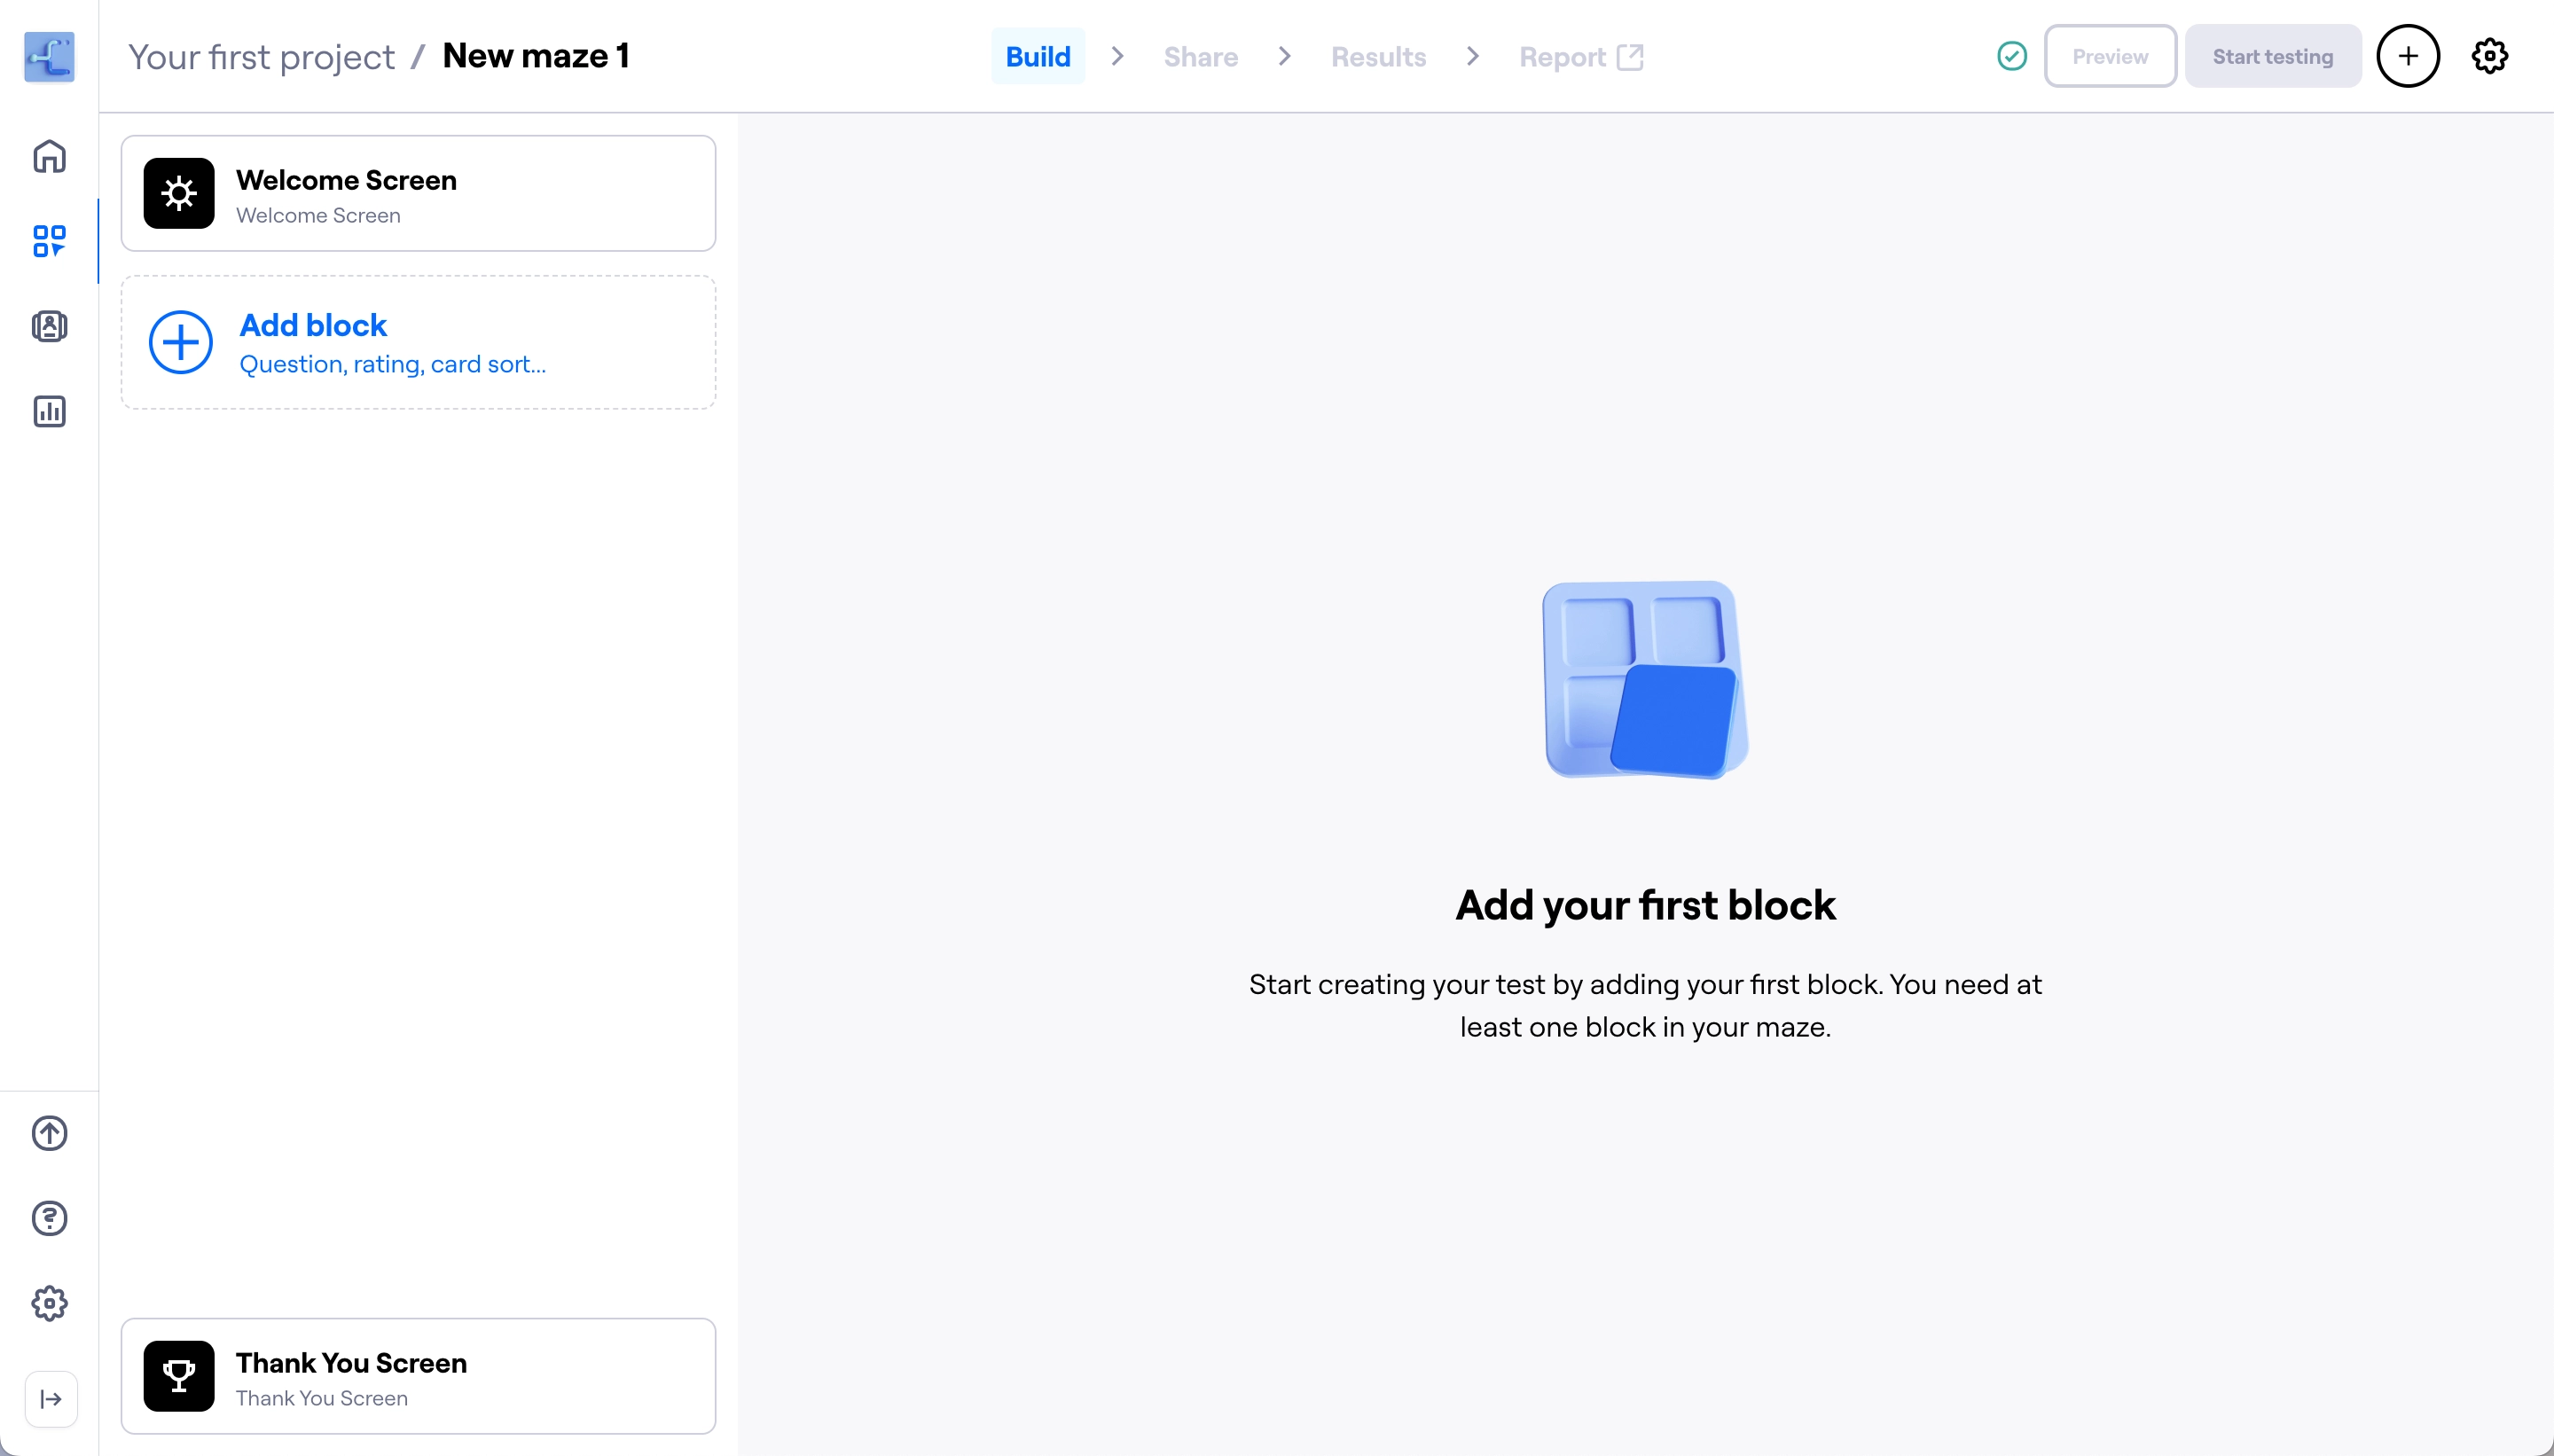Select the Thank You Screen block card
The image size is (2554, 1456).
418,1375
